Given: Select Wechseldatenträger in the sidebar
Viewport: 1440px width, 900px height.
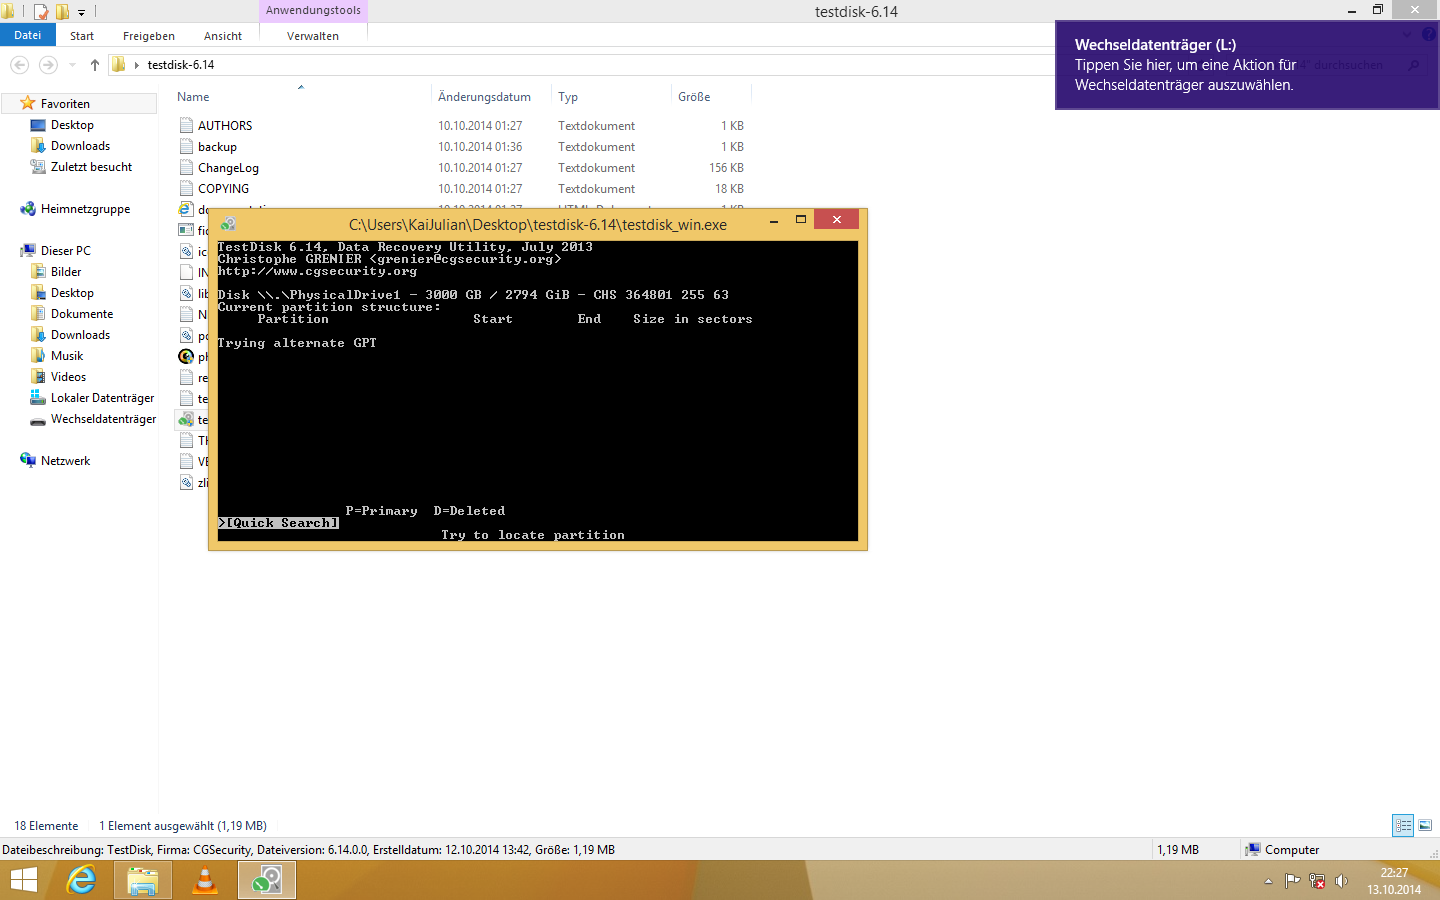Looking at the screenshot, I should (103, 419).
